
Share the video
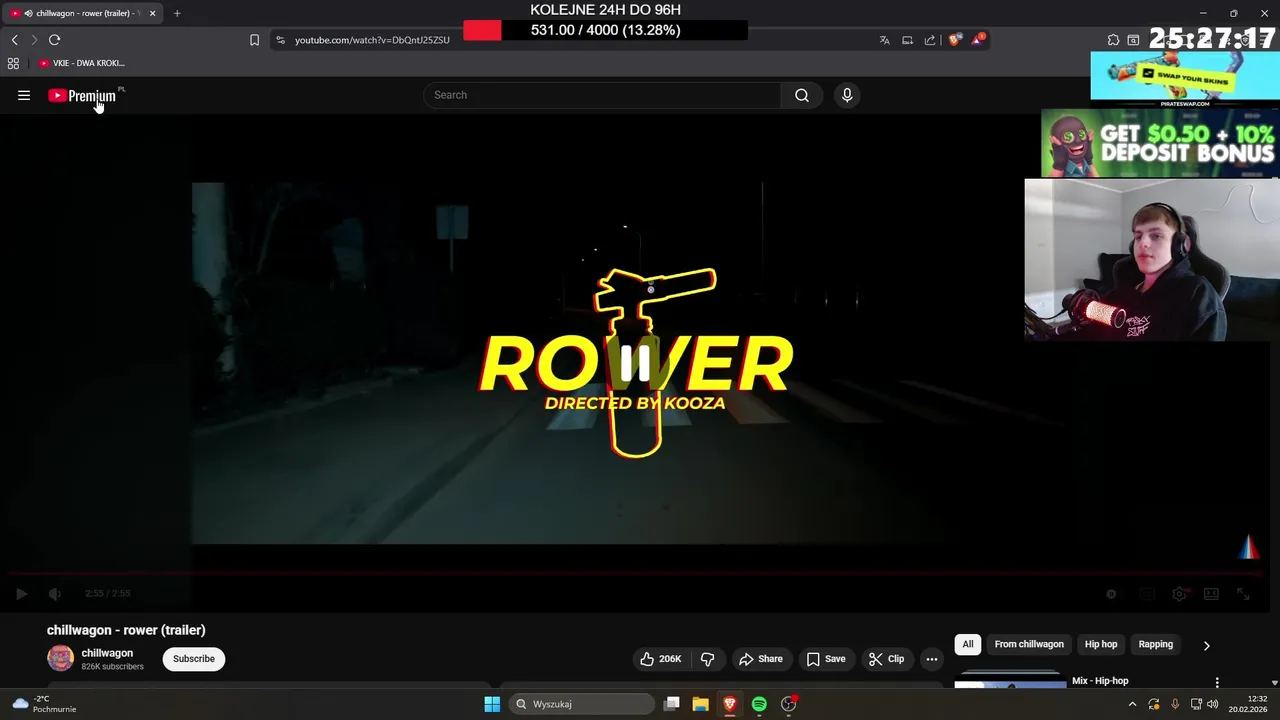click(x=760, y=659)
